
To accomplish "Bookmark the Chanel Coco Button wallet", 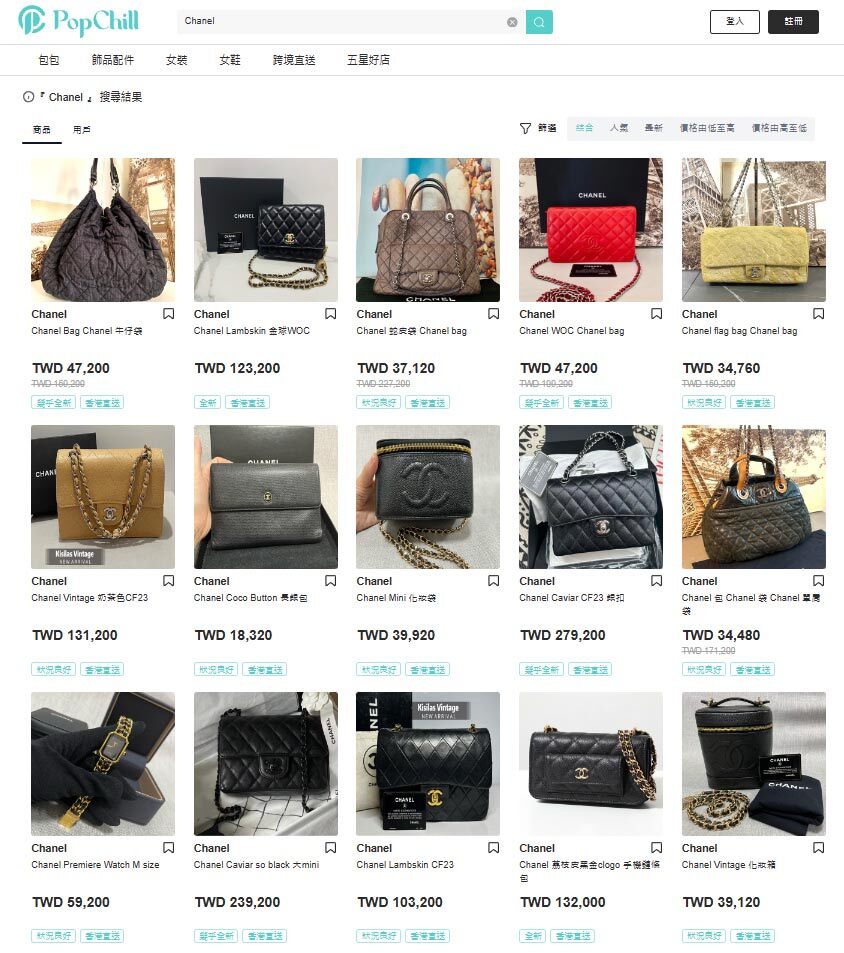I will pos(331,580).
